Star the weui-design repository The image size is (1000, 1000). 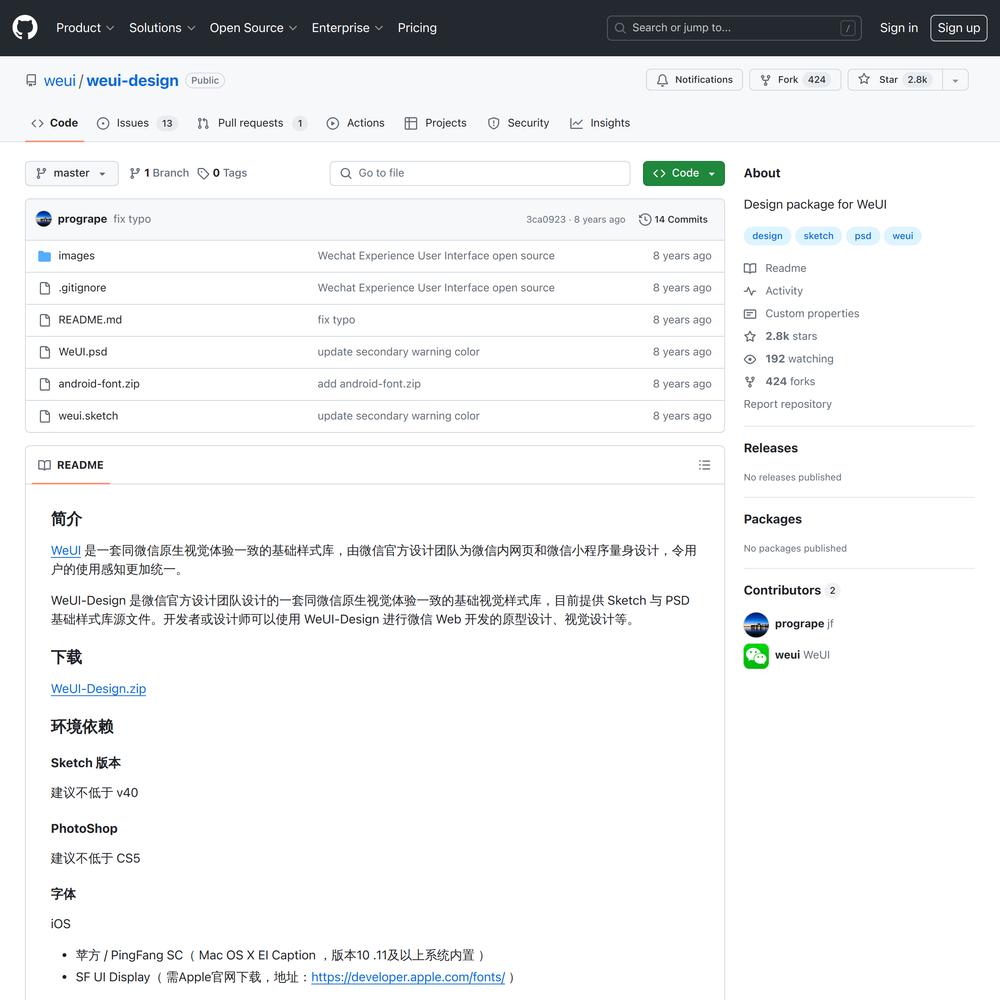point(895,80)
